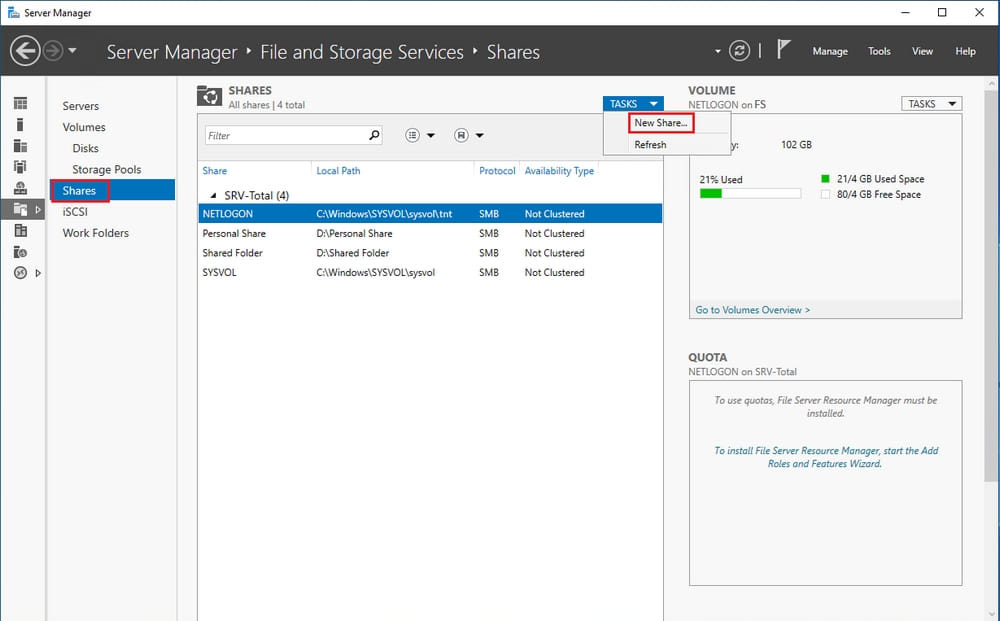
Task: Click the Server Manager breadcrumb
Action: coord(172,52)
